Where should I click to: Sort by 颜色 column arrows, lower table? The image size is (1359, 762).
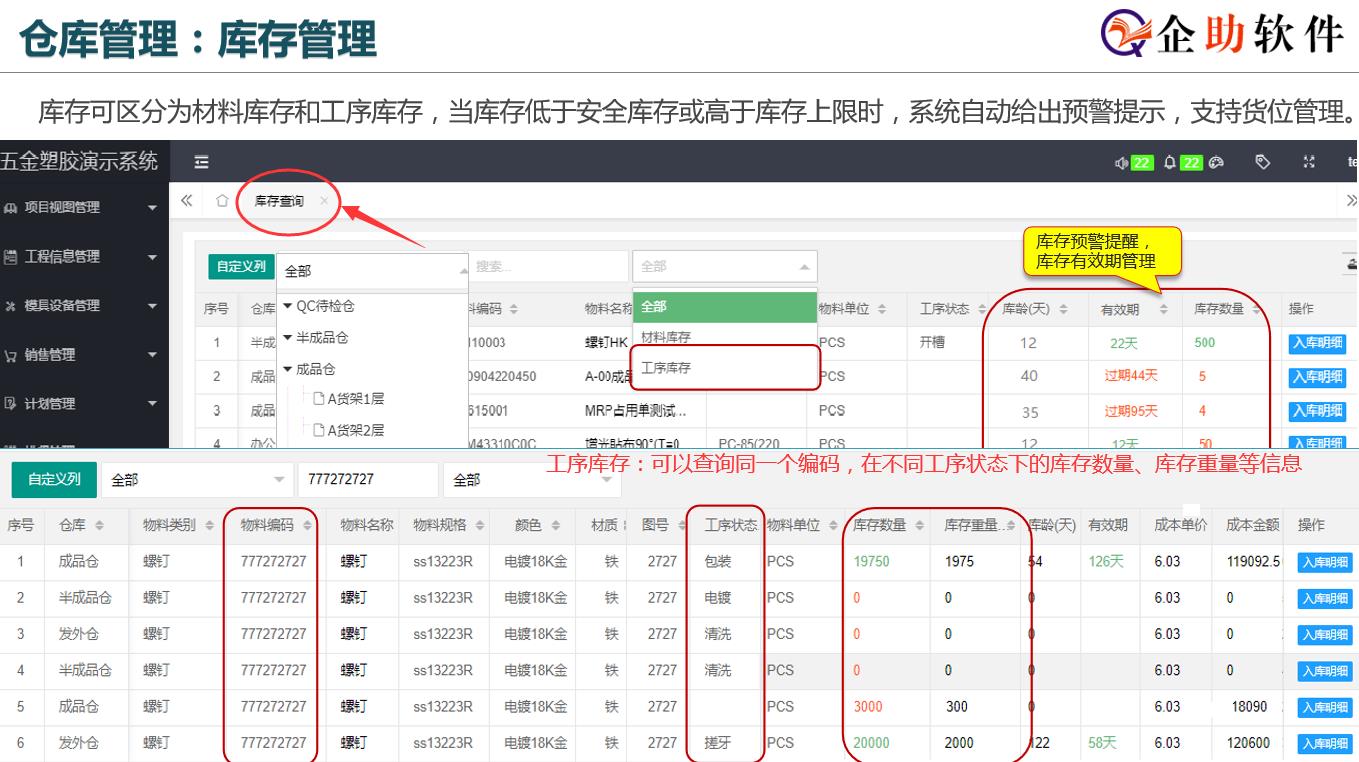pos(555,526)
